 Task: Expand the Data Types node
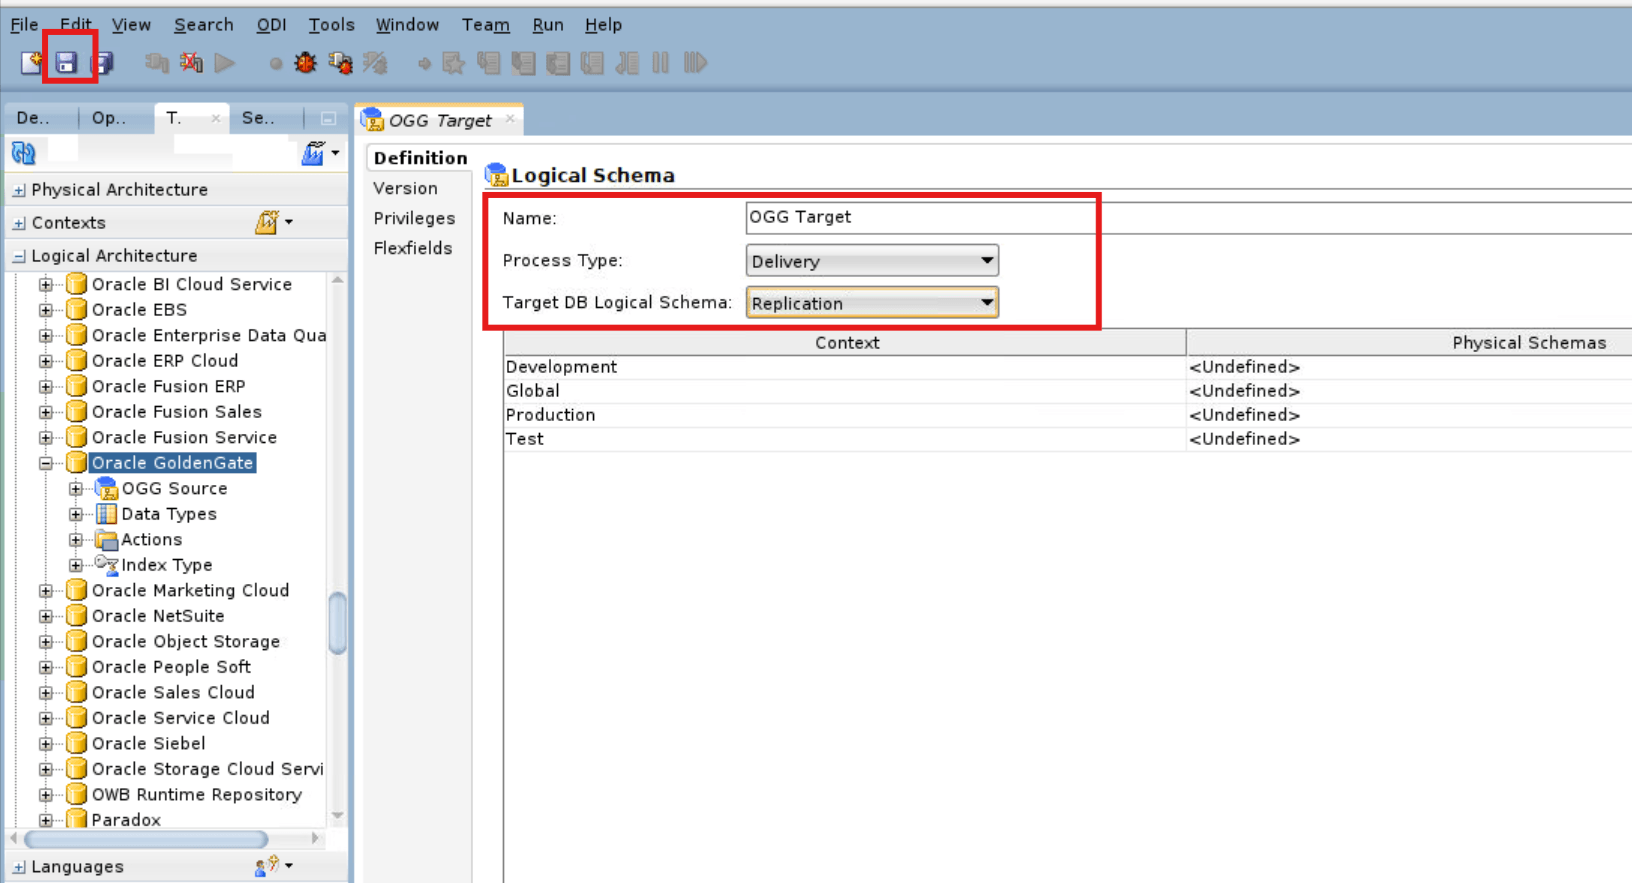tap(76, 514)
